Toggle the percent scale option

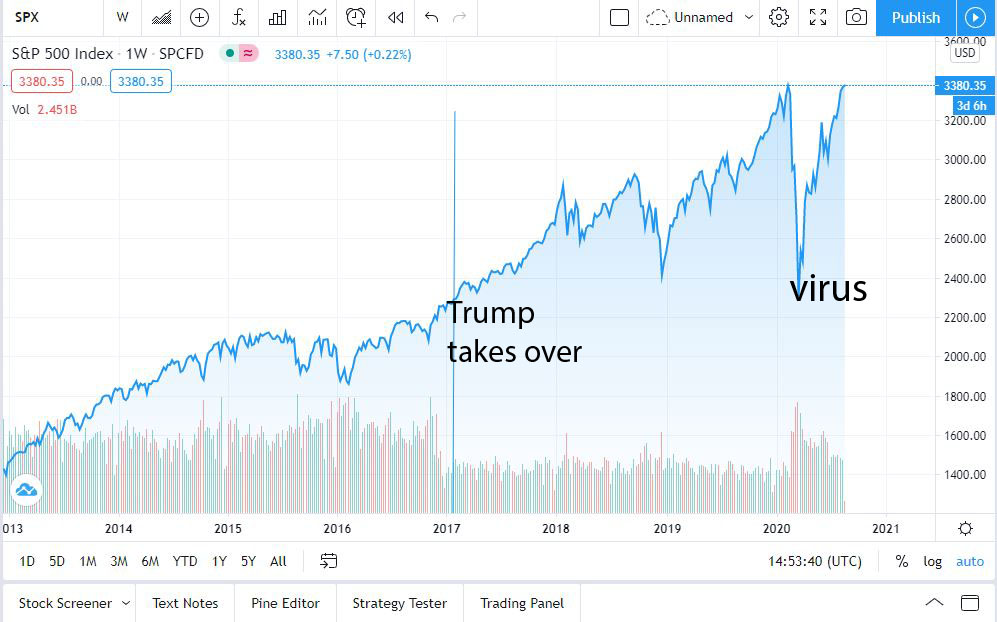(902, 561)
